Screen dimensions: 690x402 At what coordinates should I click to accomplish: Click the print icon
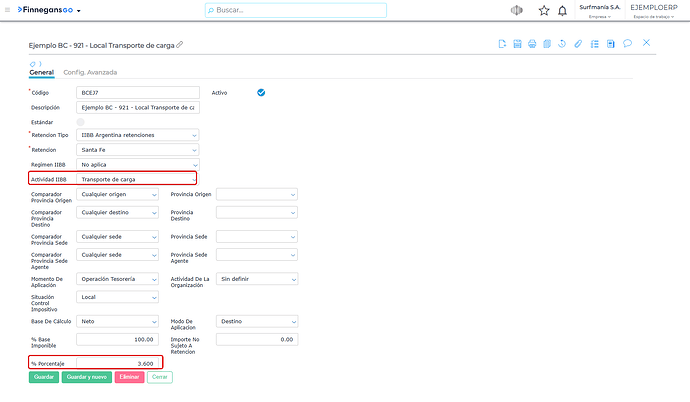point(532,44)
